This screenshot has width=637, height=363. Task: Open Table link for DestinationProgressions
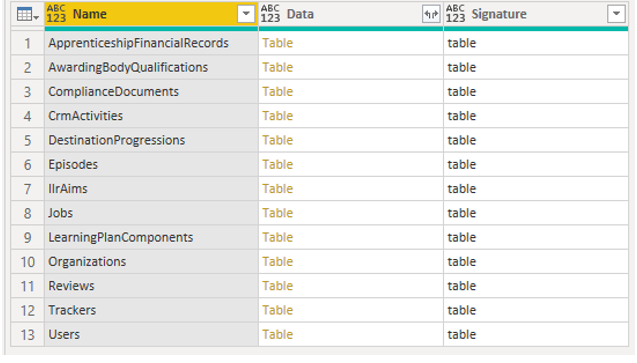pyautogui.click(x=277, y=140)
